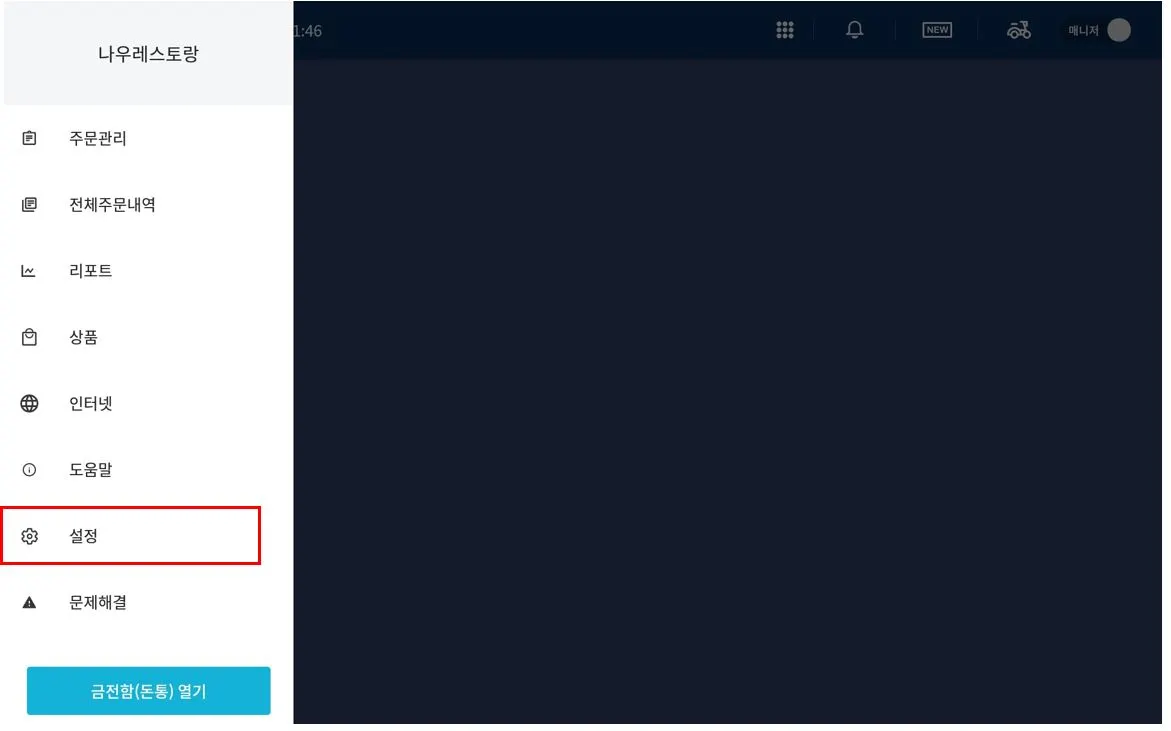The image size is (1171, 731).
Task: Open the grid apps icon in header
Action: (785, 30)
